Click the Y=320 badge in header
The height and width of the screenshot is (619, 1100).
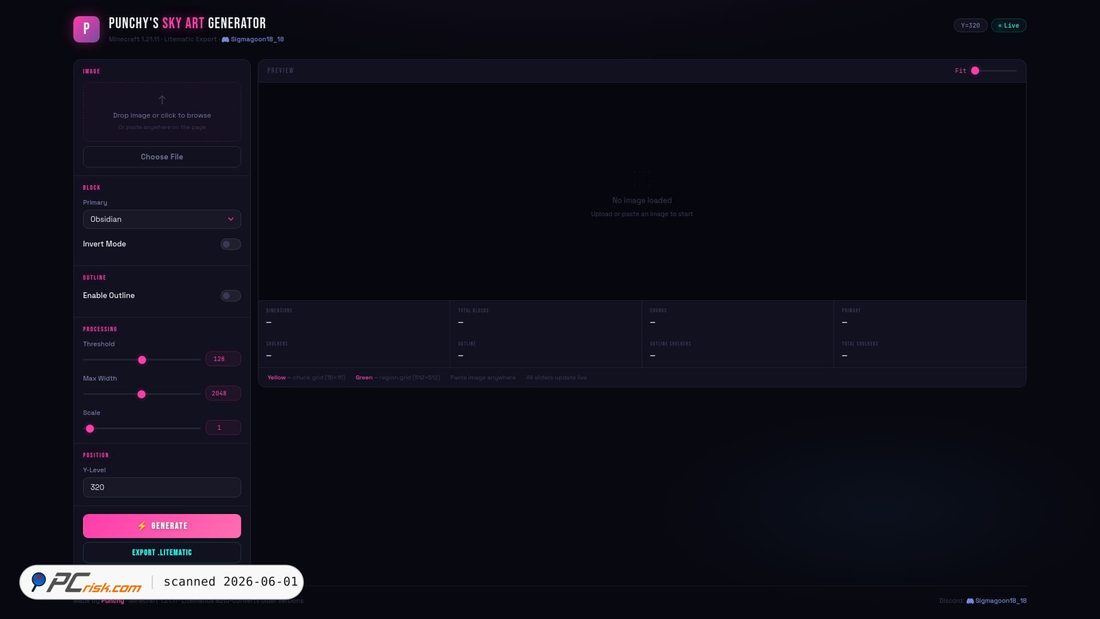point(970,25)
